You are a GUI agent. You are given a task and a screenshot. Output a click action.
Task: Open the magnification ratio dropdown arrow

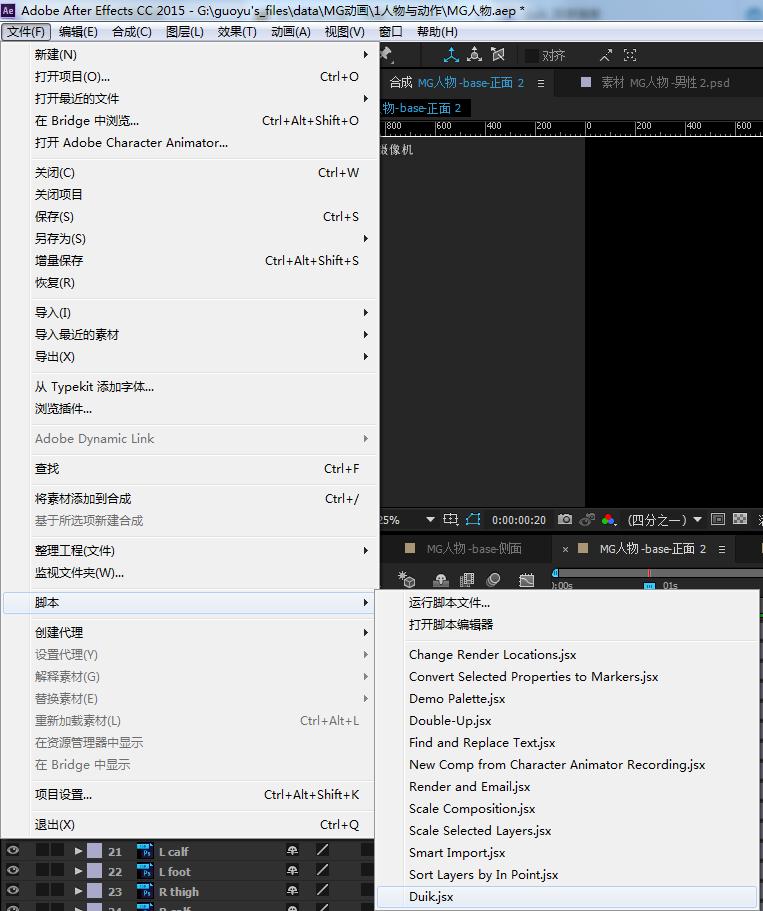pyautogui.click(x=430, y=519)
